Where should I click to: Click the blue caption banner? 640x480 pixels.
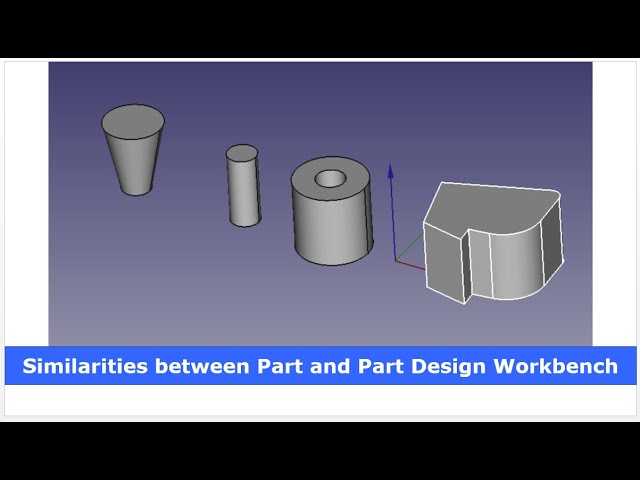[x=320, y=366]
